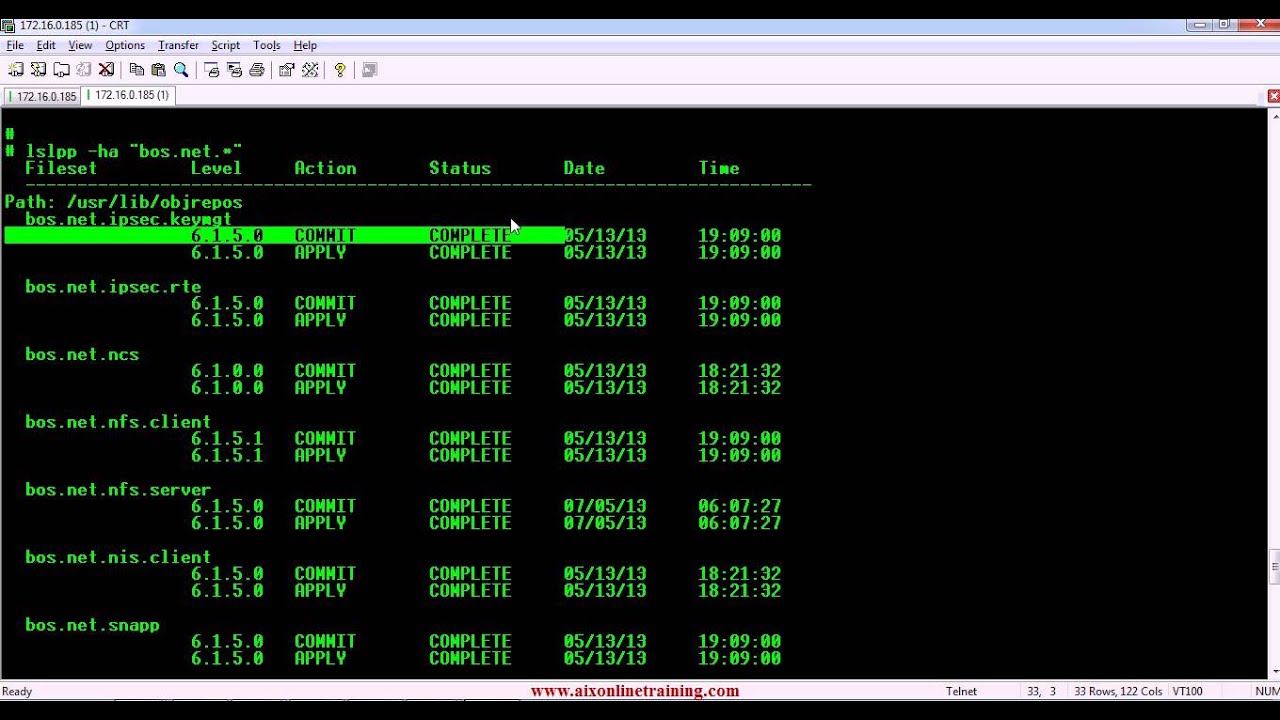Open Session Options toolbar icon

[x=287, y=70]
